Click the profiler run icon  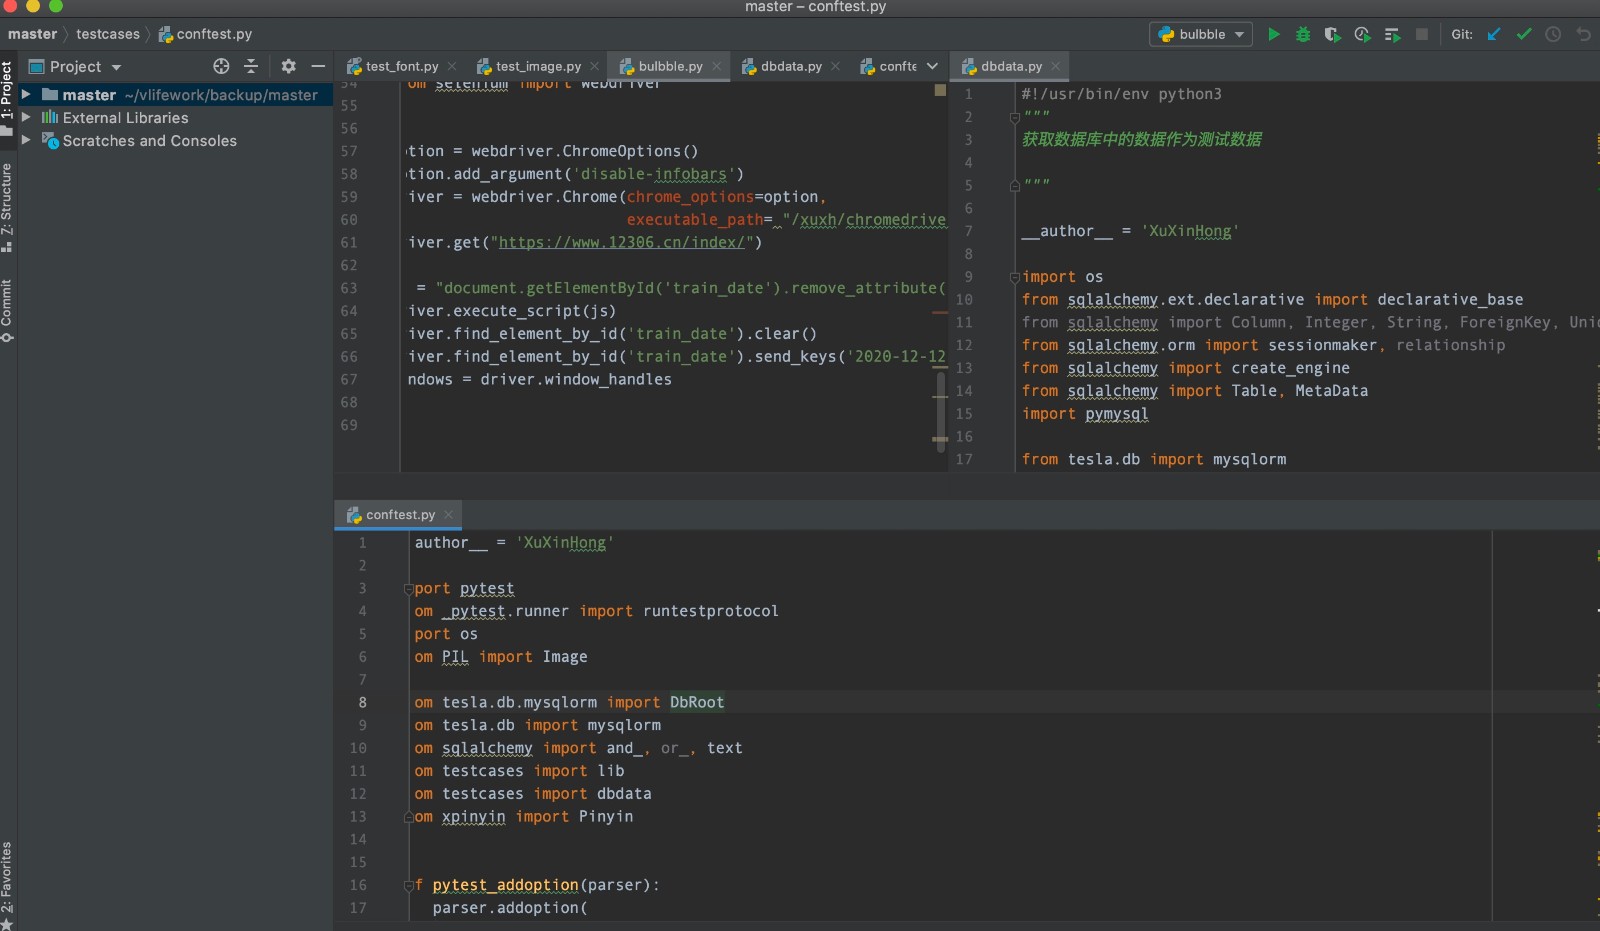(x=1362, y=34)
